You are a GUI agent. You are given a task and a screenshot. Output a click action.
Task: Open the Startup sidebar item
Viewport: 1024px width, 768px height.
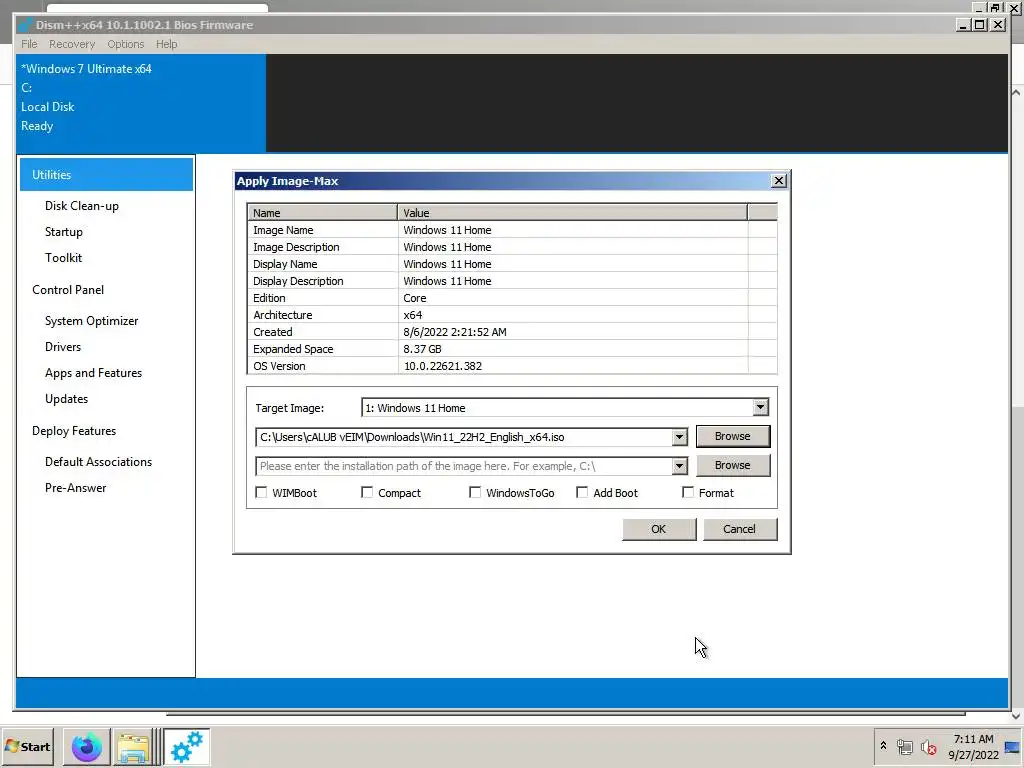click(x=63, y=232)
